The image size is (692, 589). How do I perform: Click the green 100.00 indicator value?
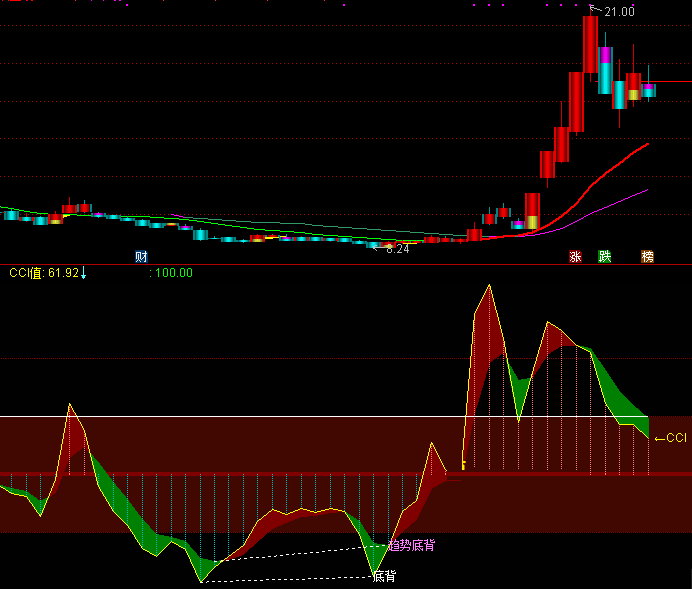coord(173,273)
